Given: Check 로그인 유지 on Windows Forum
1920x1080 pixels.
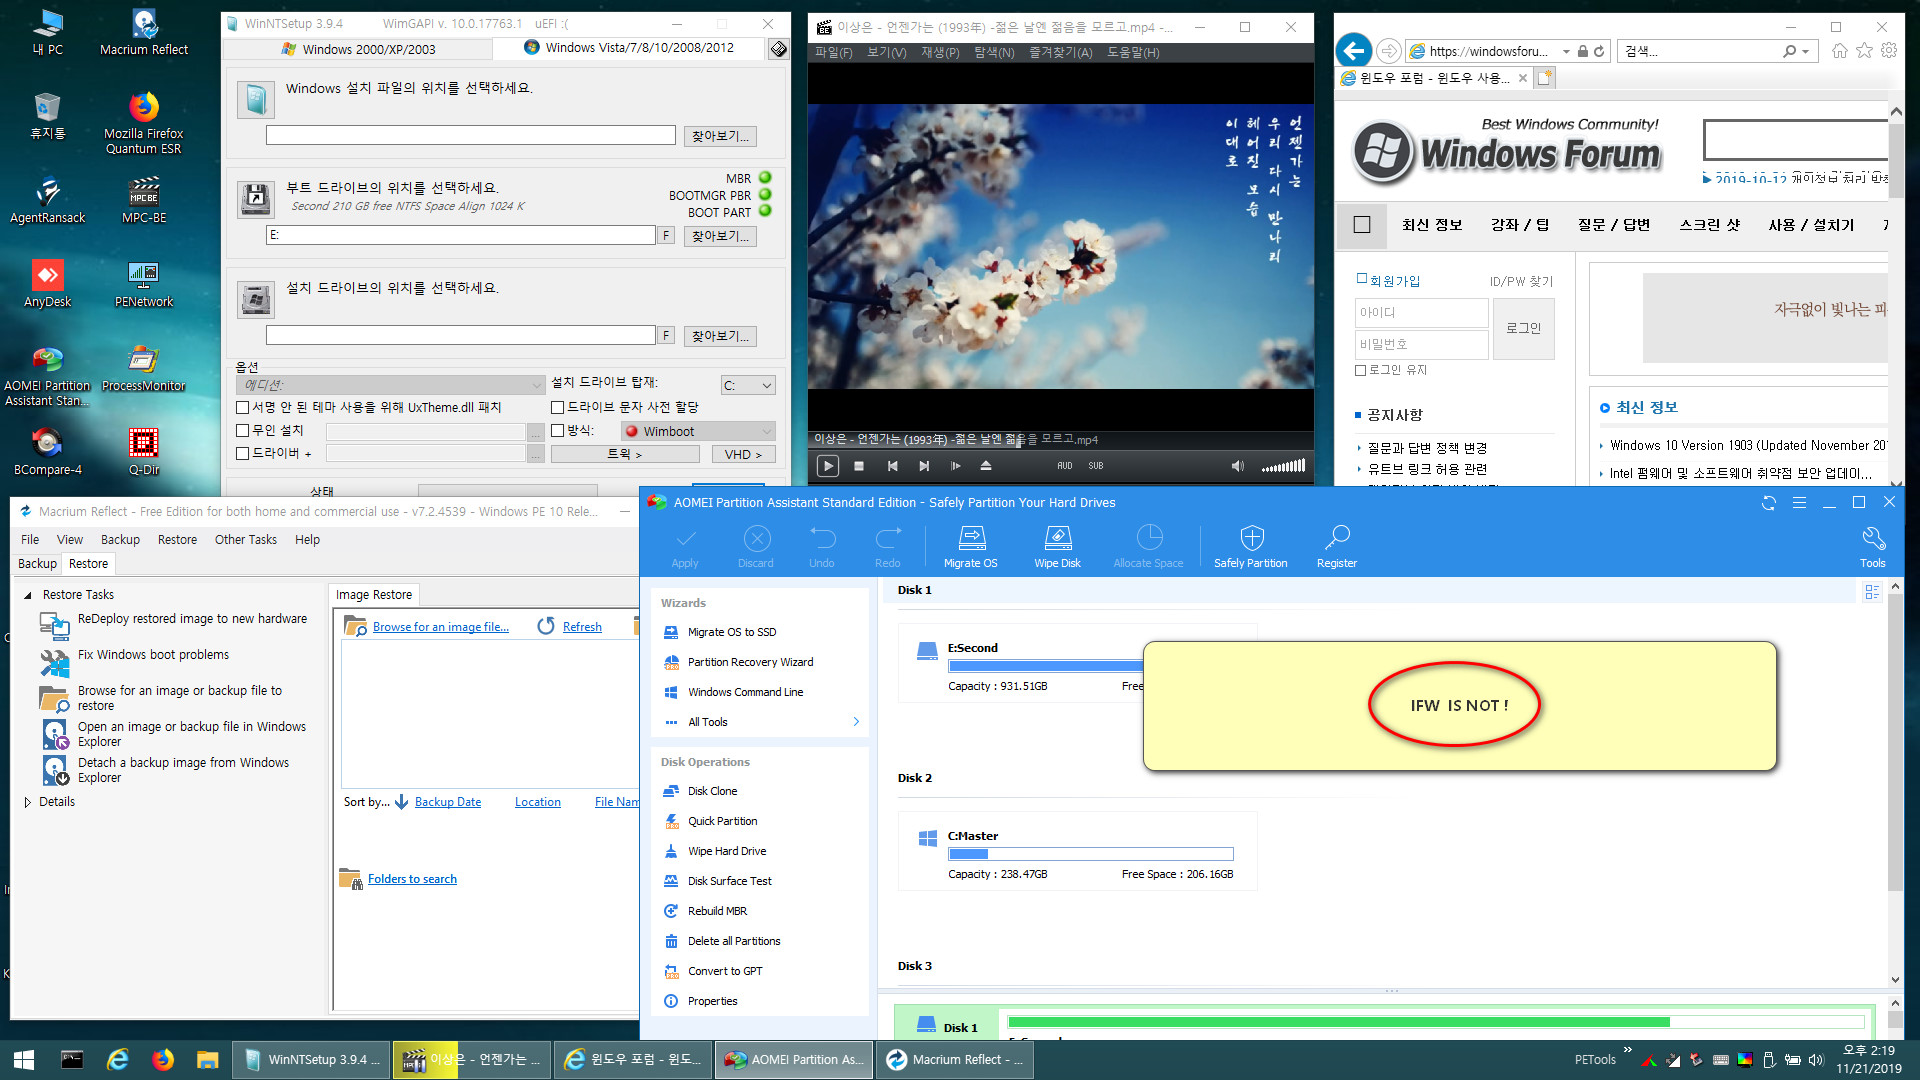Looking at the screenshot, I should point(1360,371).
